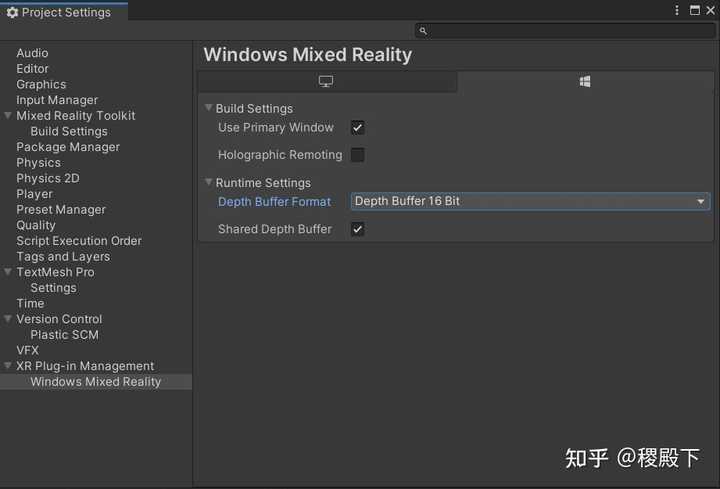Image resolution: width=720 pixels, height=489 pixels.
Task: Select Editor in the settings list
Action: pyautogui.click(x=32, y=68)
